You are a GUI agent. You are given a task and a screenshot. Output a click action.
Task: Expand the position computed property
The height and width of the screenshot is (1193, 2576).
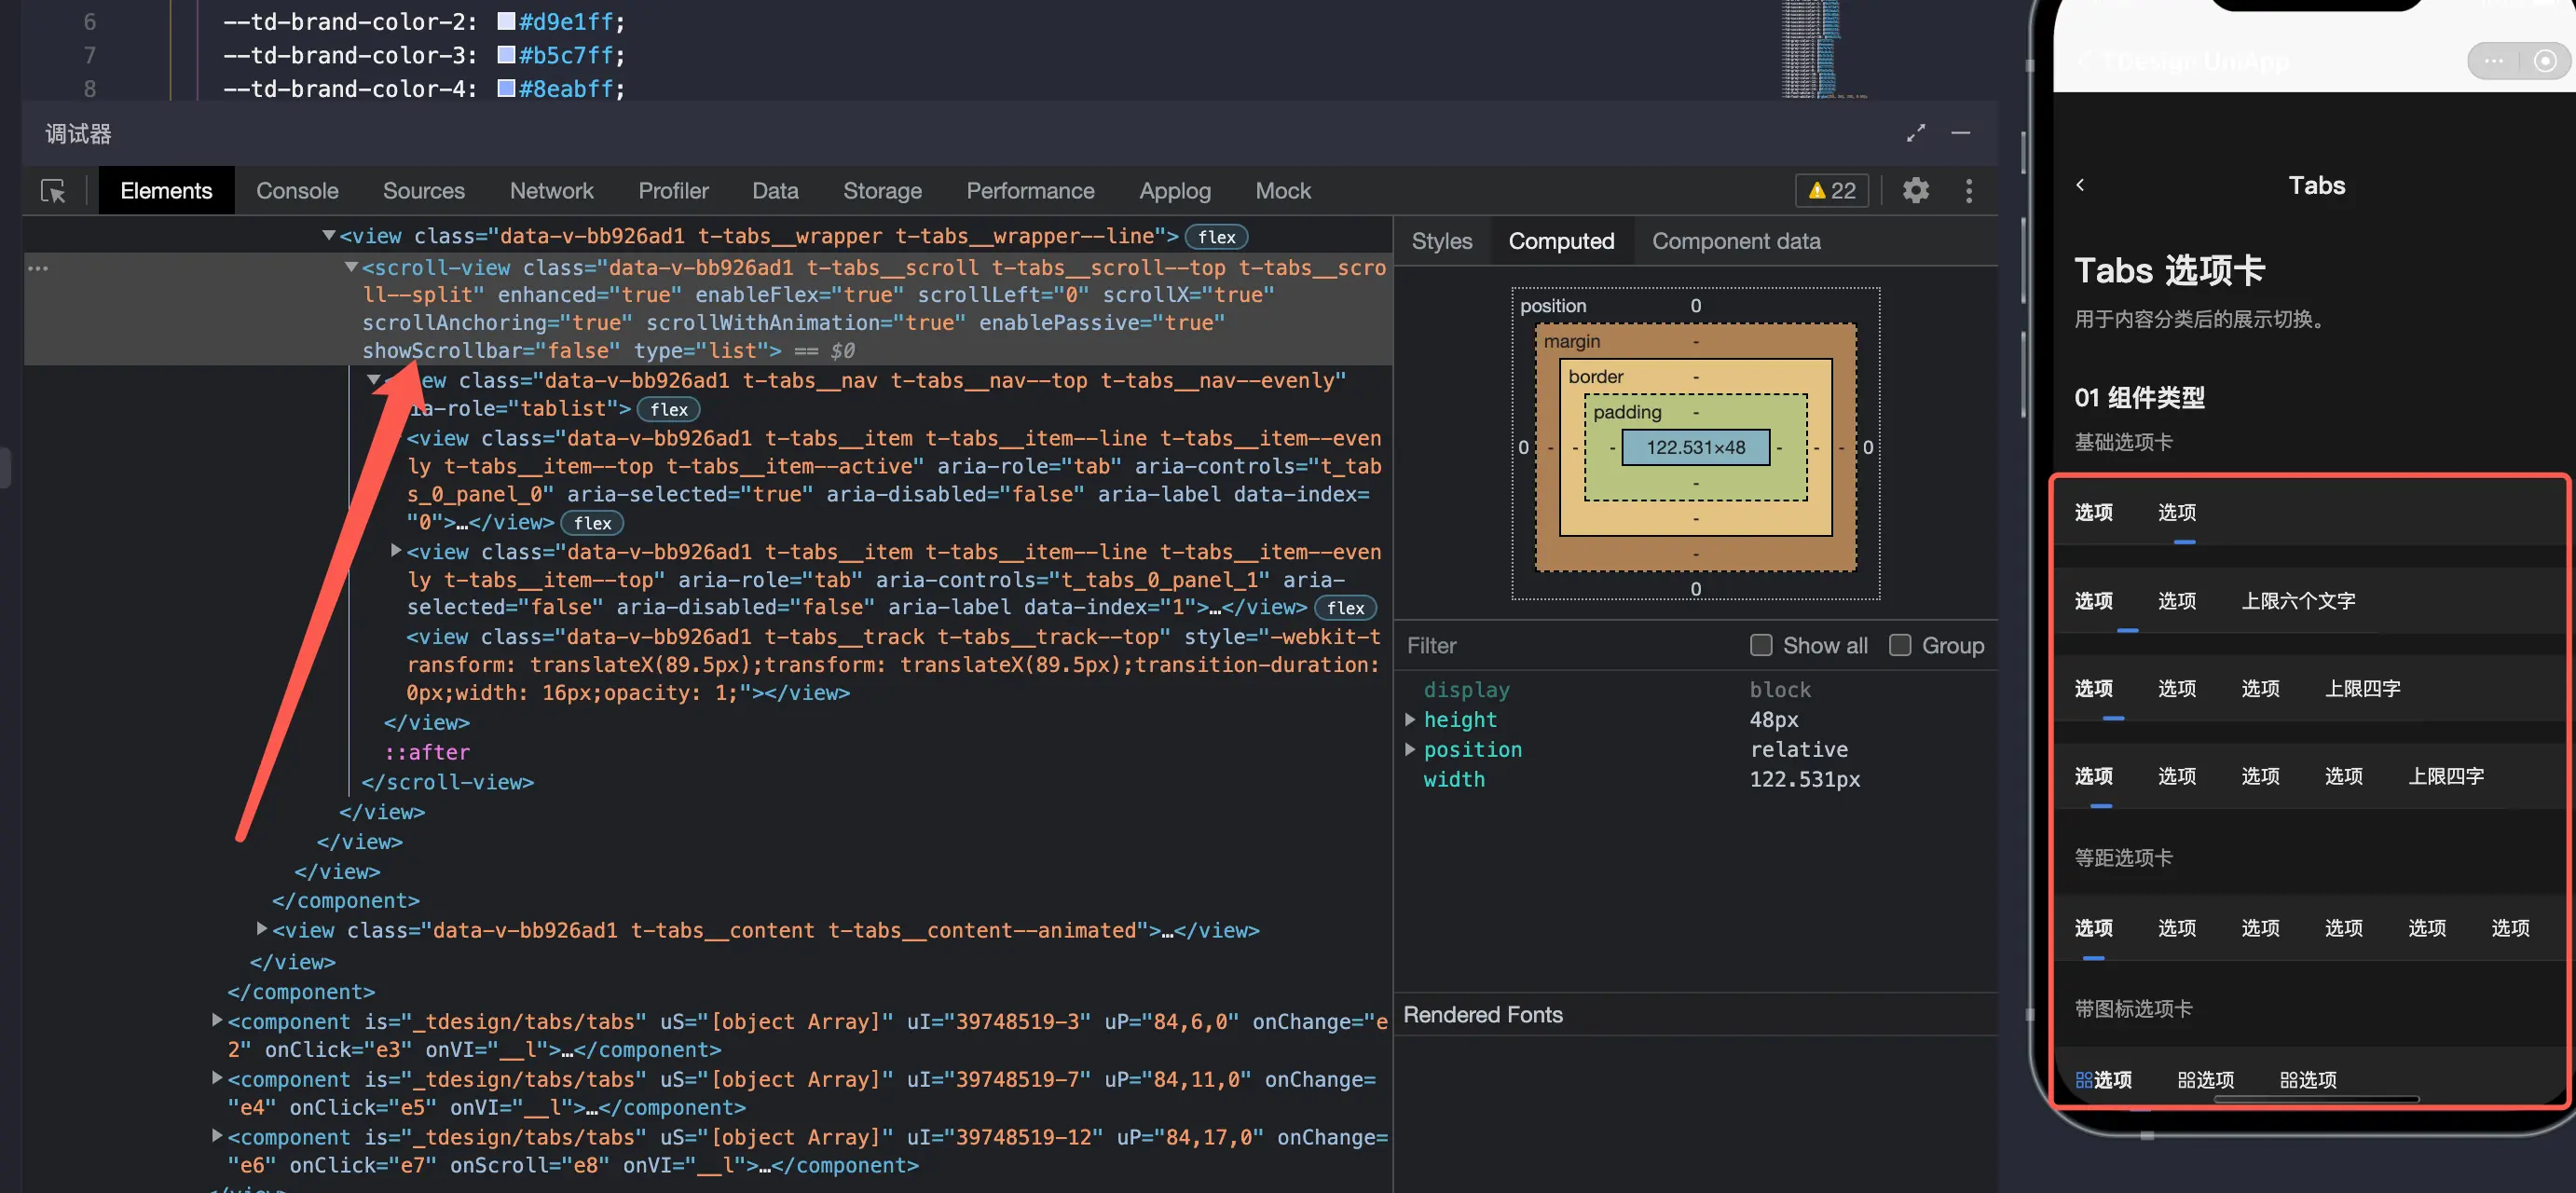pos(1410,750)
